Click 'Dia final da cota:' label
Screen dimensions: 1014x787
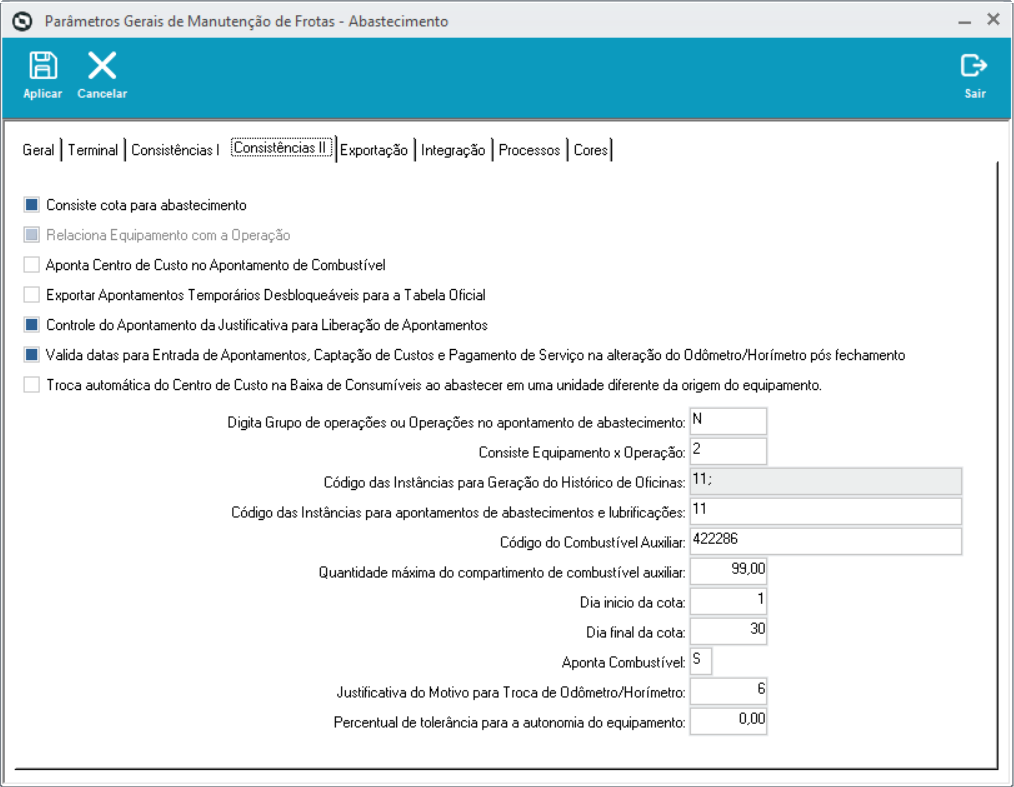(x=636, y=632)
